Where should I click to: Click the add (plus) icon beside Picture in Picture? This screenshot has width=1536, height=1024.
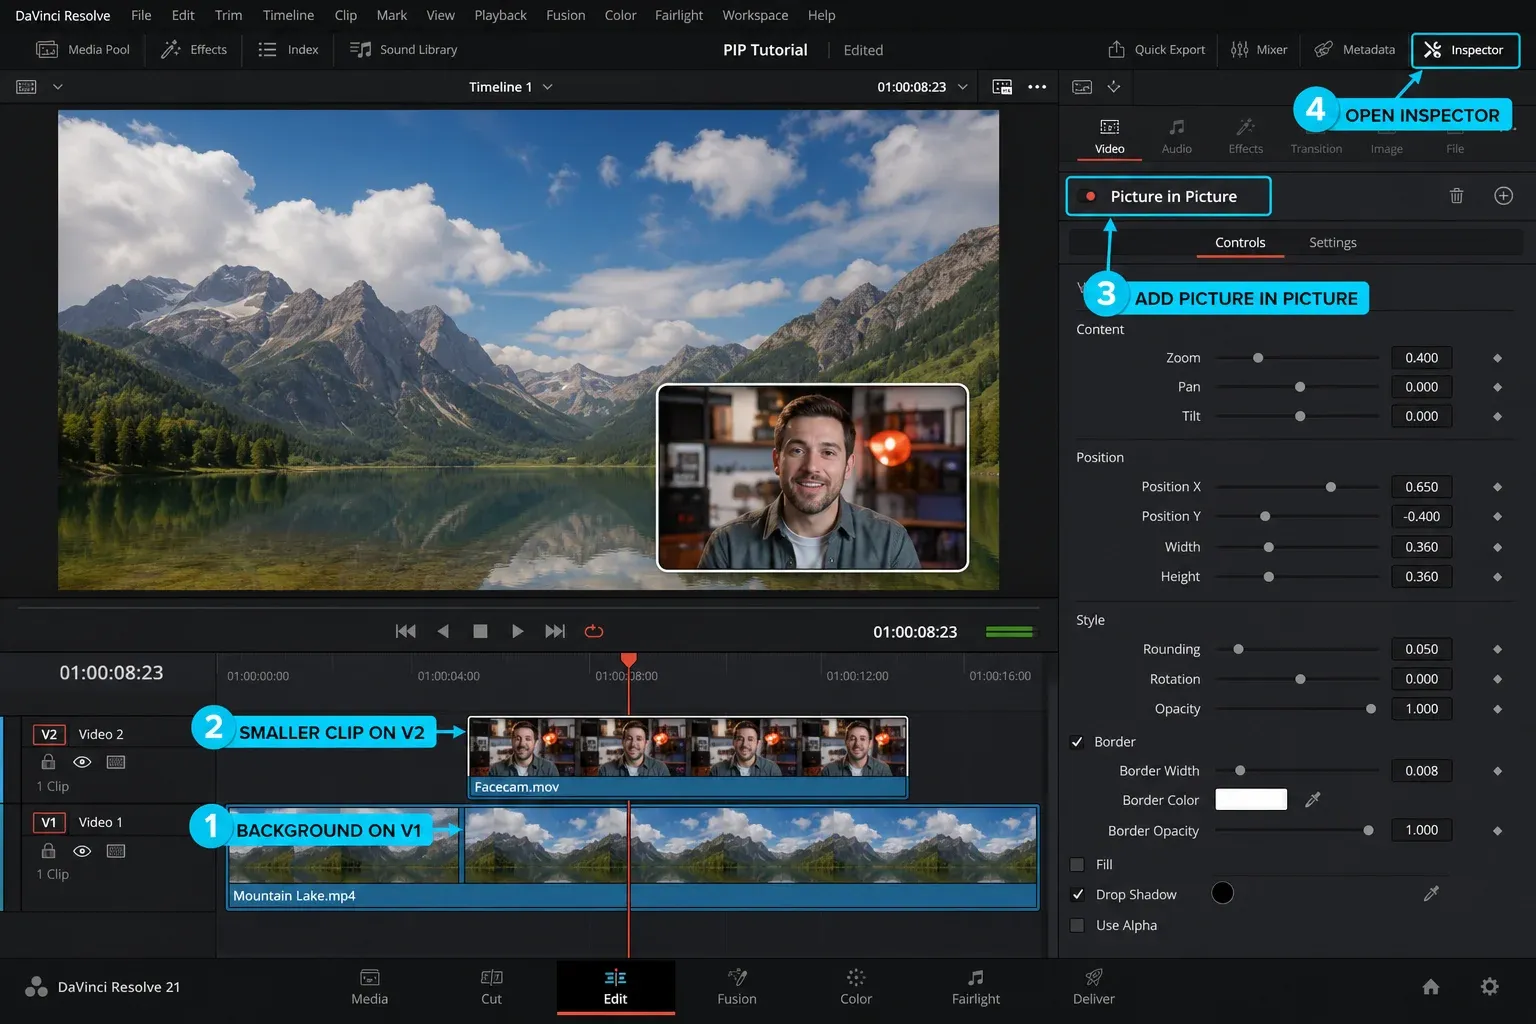pos(1503,196)
